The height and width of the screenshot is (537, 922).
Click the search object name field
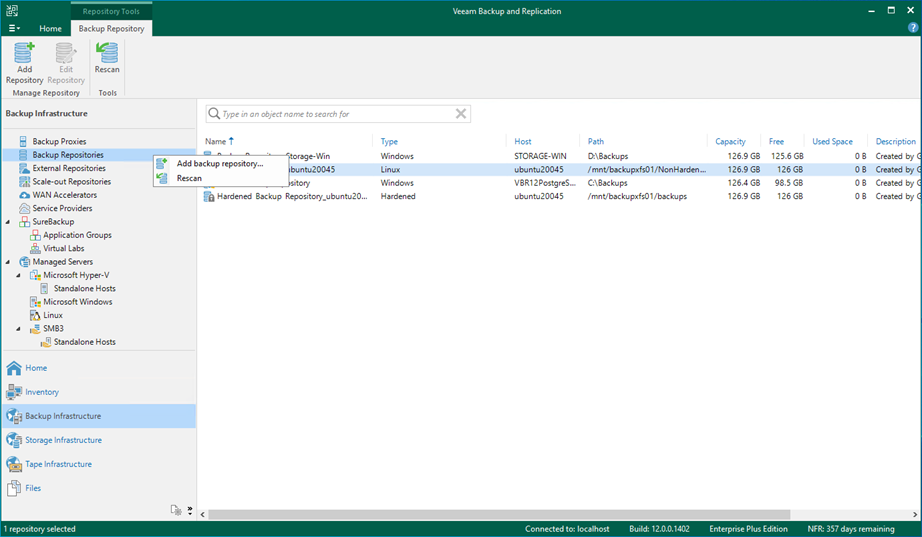tap(336, 114)
